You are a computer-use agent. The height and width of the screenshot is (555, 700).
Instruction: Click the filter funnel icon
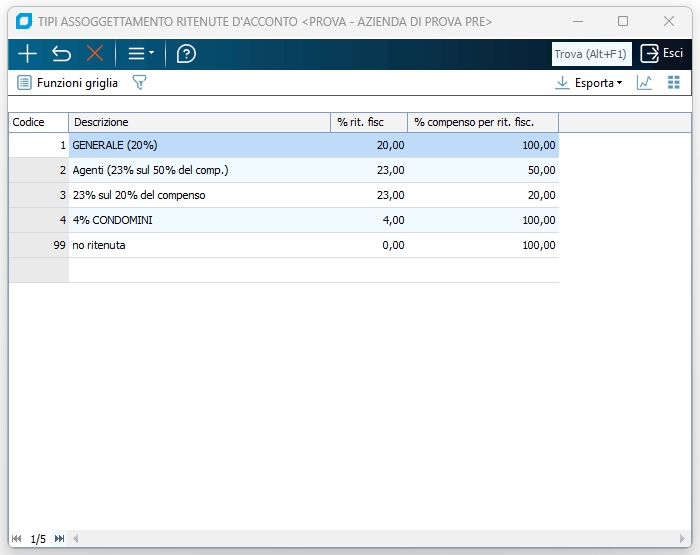click(139, 83)
